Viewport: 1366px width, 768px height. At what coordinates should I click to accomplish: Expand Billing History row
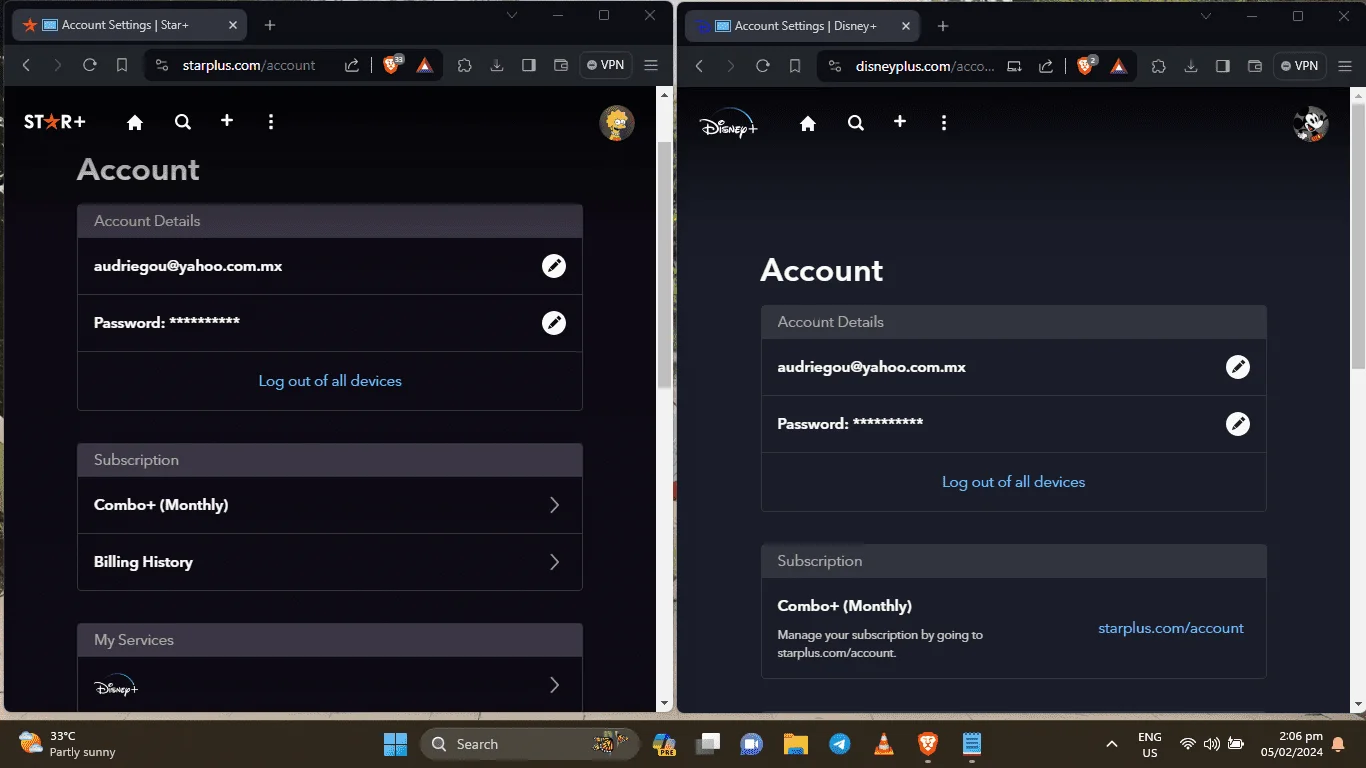(330, 562)
